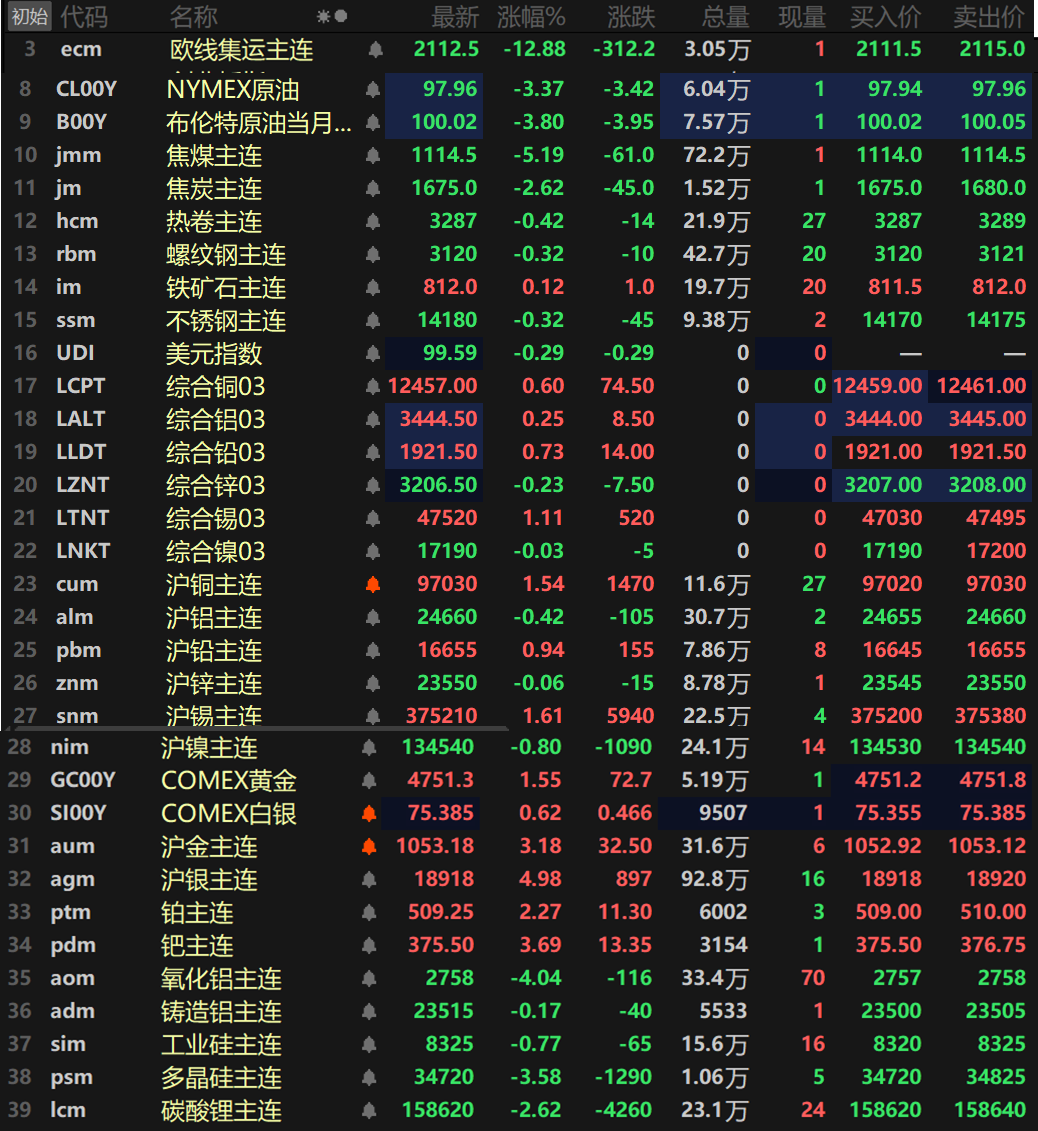Select the 铁矿石主连 row name
This screenshot has width=1038, height=1131.
click(226, 288)
